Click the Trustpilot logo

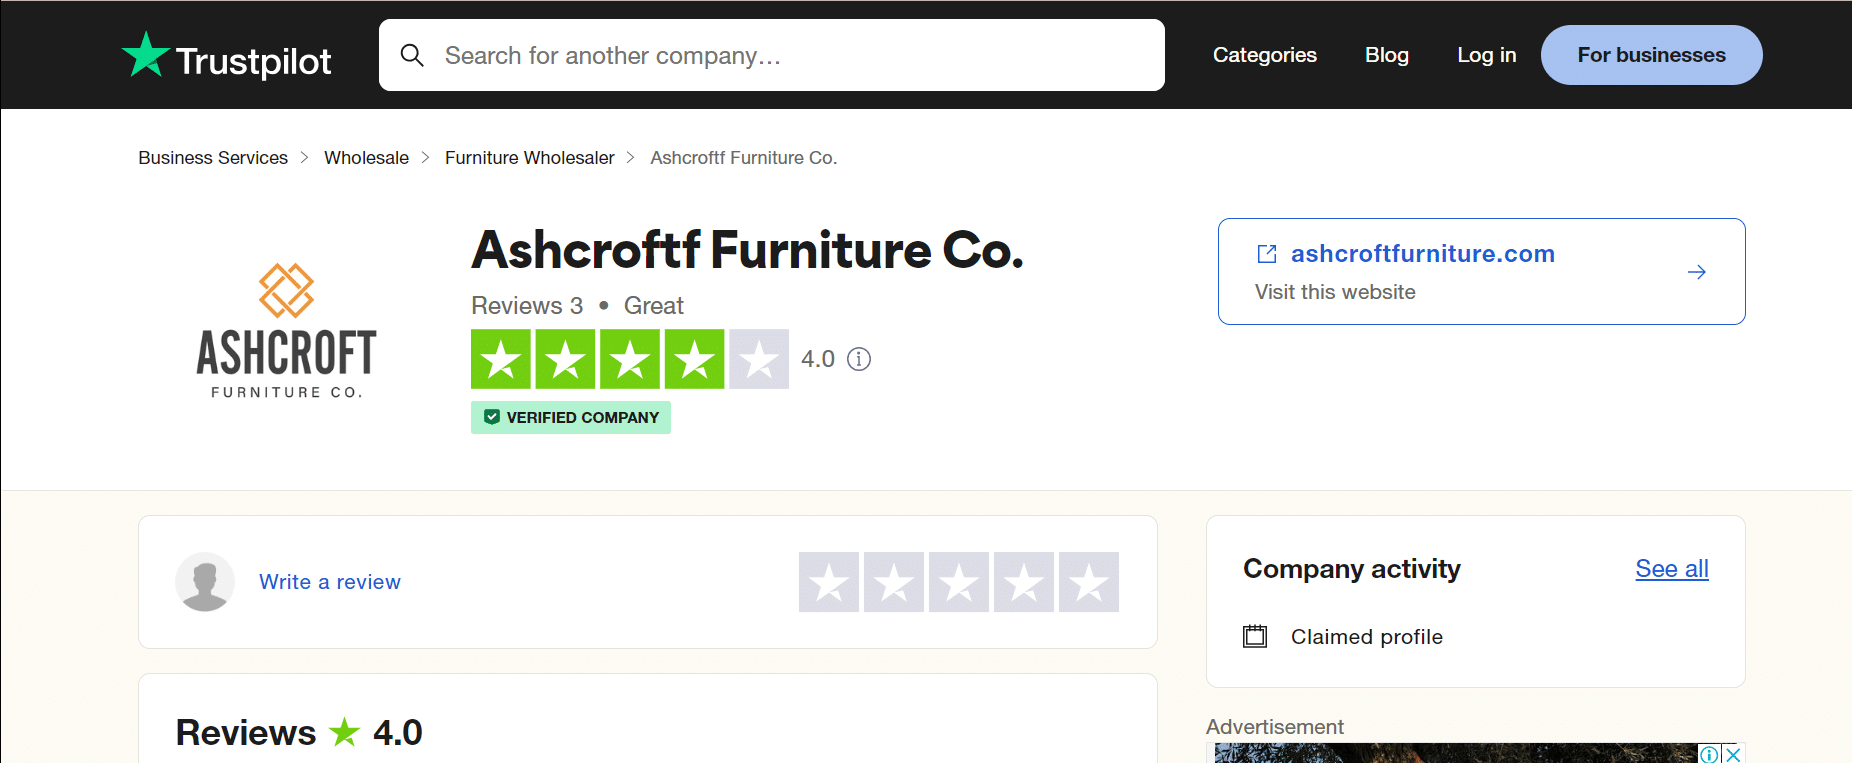(226, 57)
